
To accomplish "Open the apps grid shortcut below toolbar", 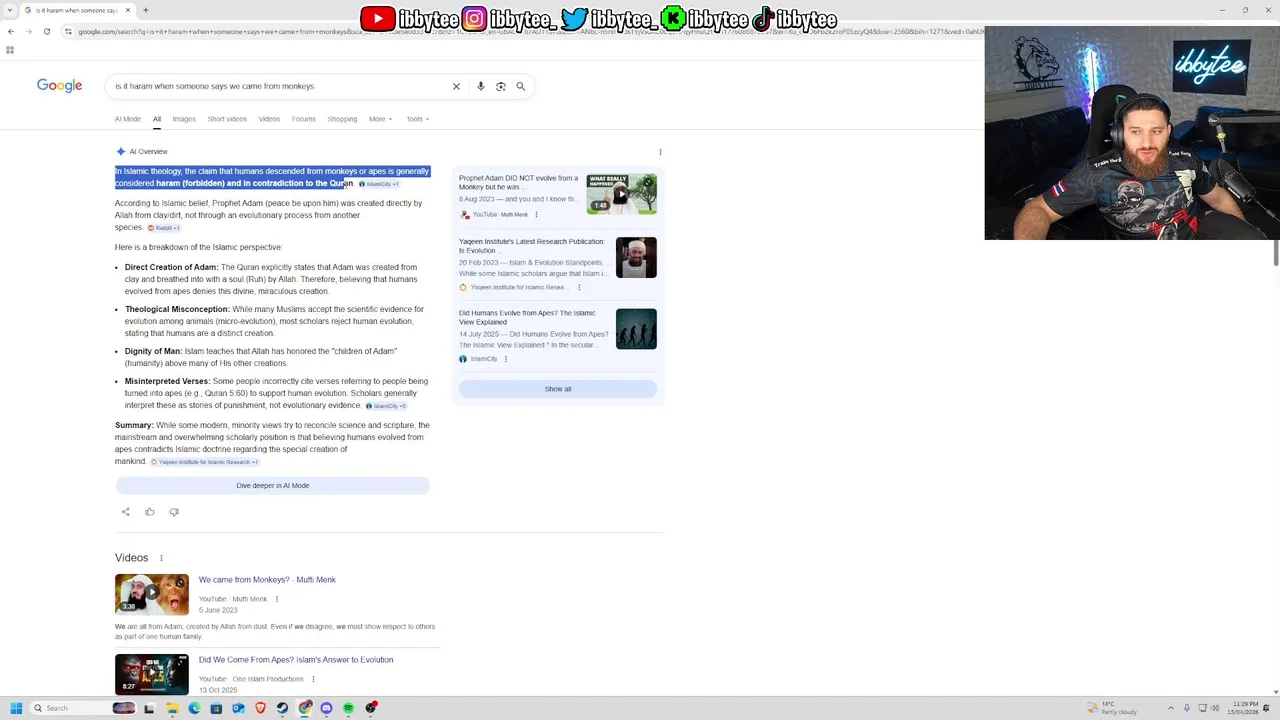I will pos(10,50).
